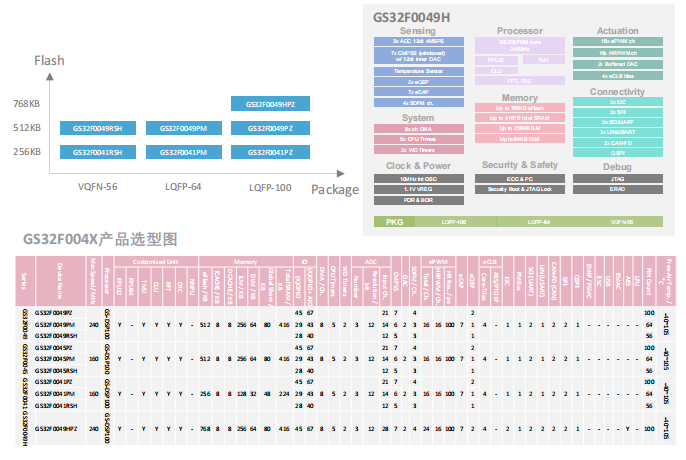Select the Up to 416KB total SRAM block

520,118
